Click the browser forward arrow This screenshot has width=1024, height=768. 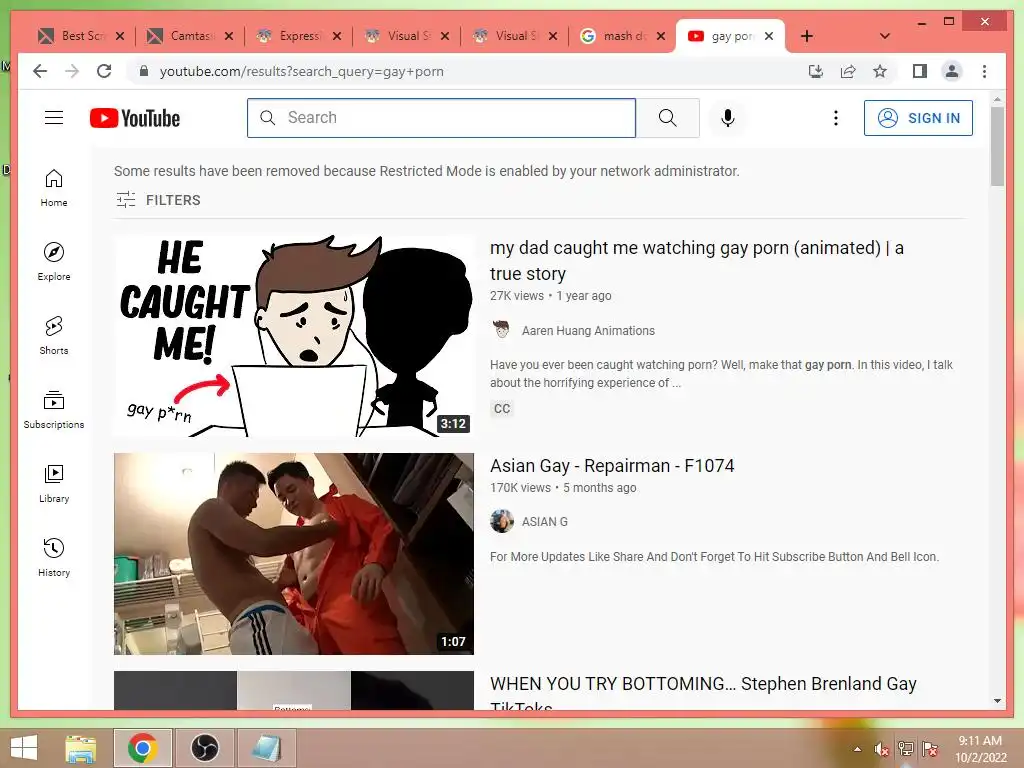coord(72,71)
